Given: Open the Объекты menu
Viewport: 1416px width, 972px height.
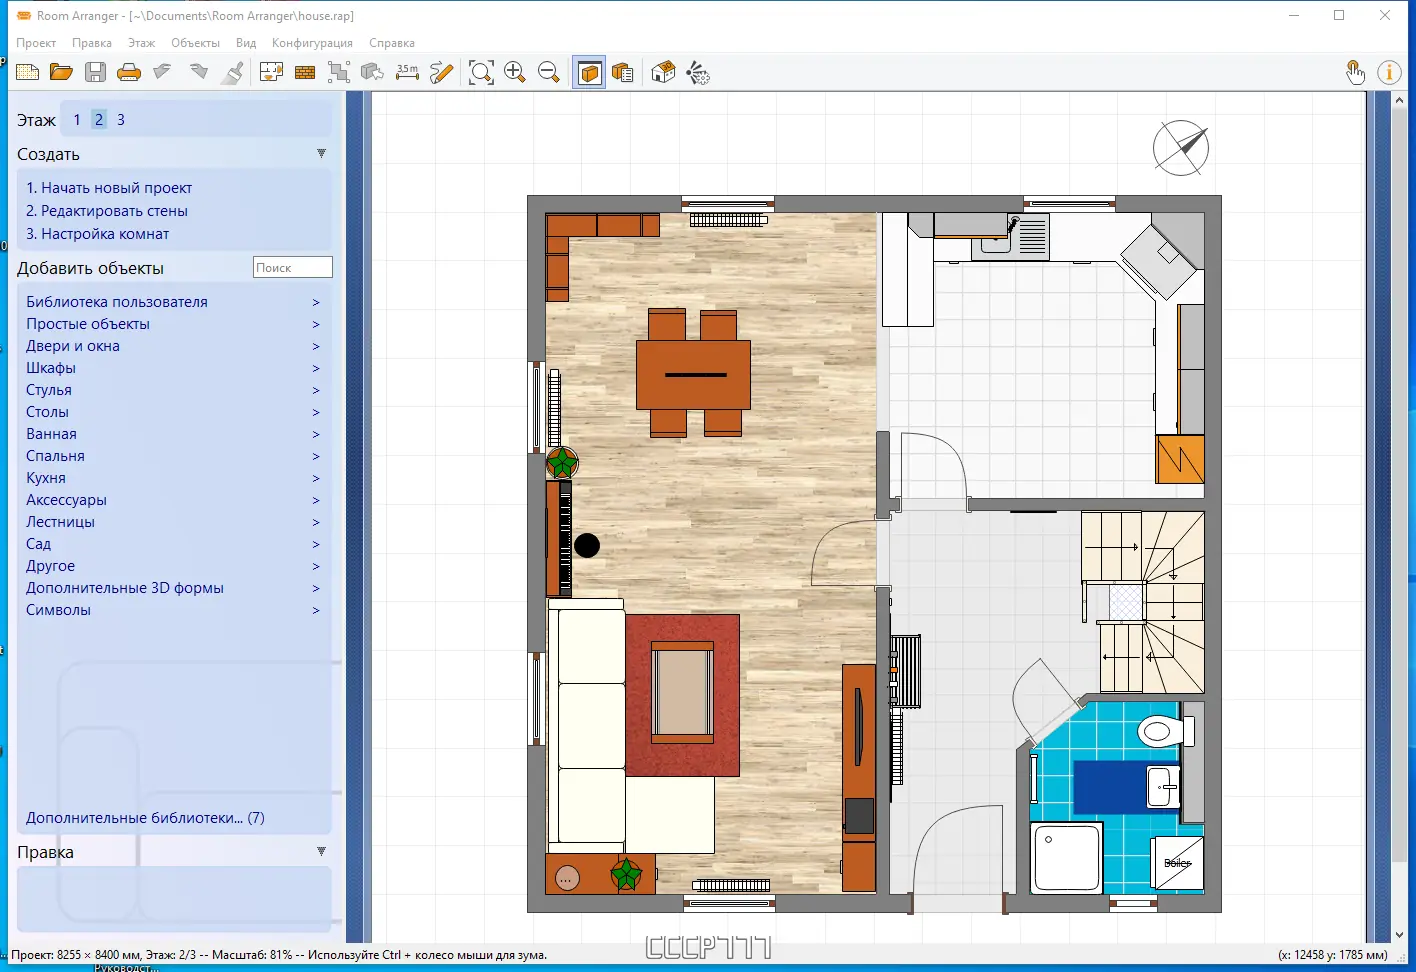Looking at the screenshot, I should [196, 43].
